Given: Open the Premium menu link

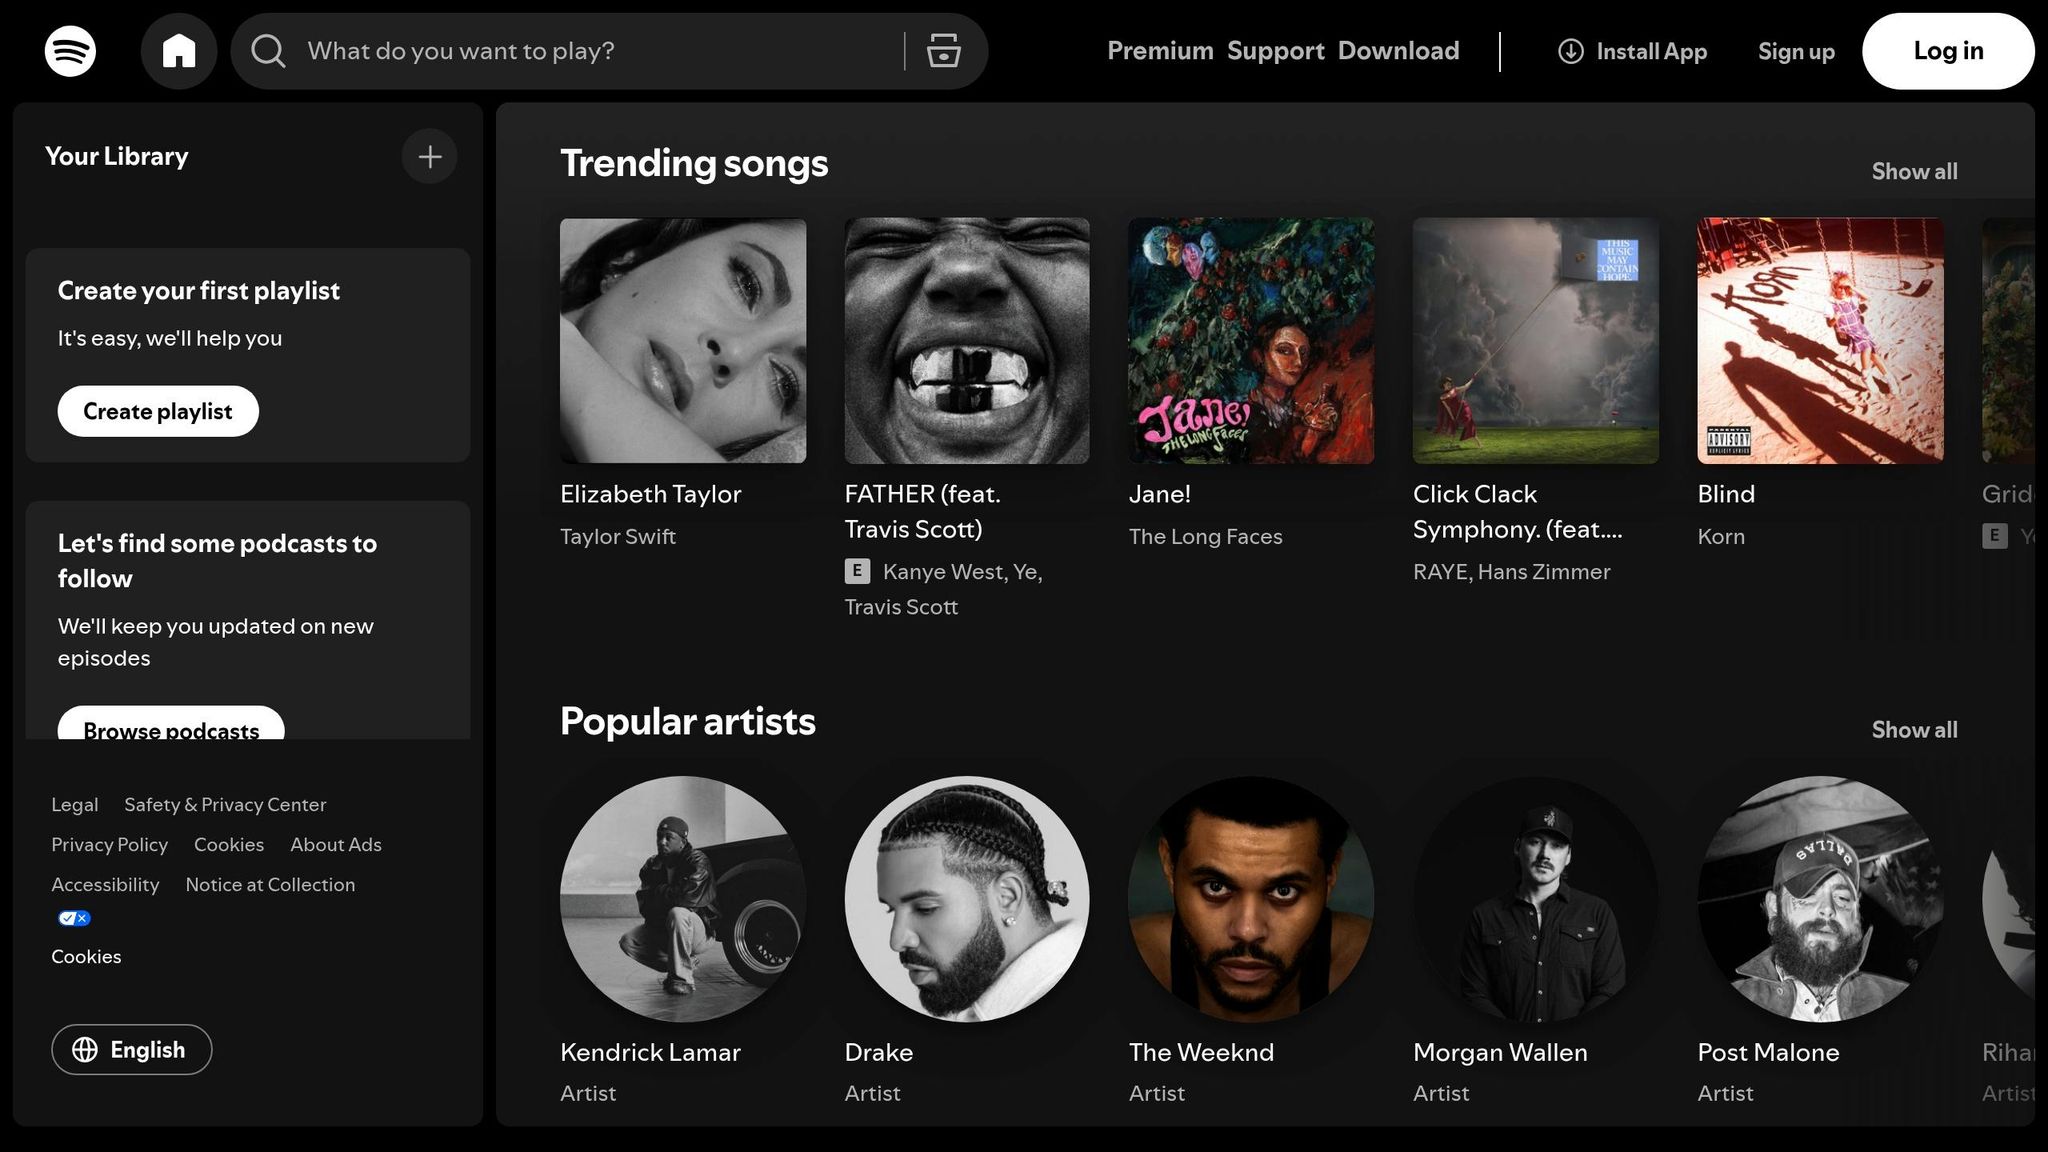Looking at the screenshot, I should tap(1160, 51).
